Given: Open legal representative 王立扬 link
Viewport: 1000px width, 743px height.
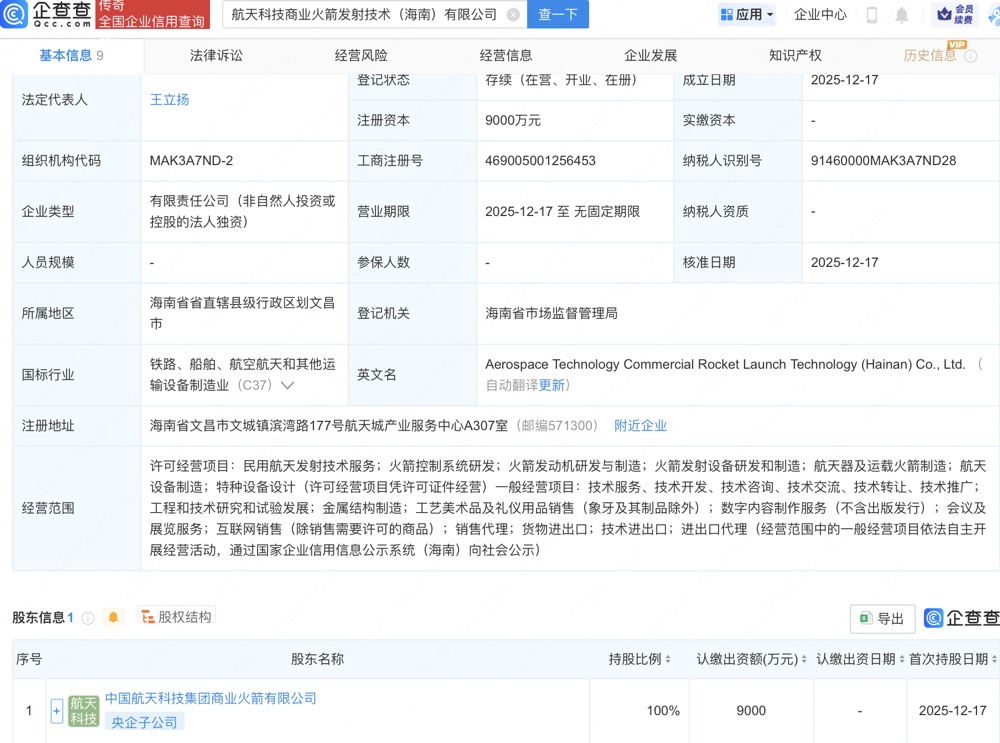Looking at the screenshot, I should pyautogui.click(x=169, y=99).
